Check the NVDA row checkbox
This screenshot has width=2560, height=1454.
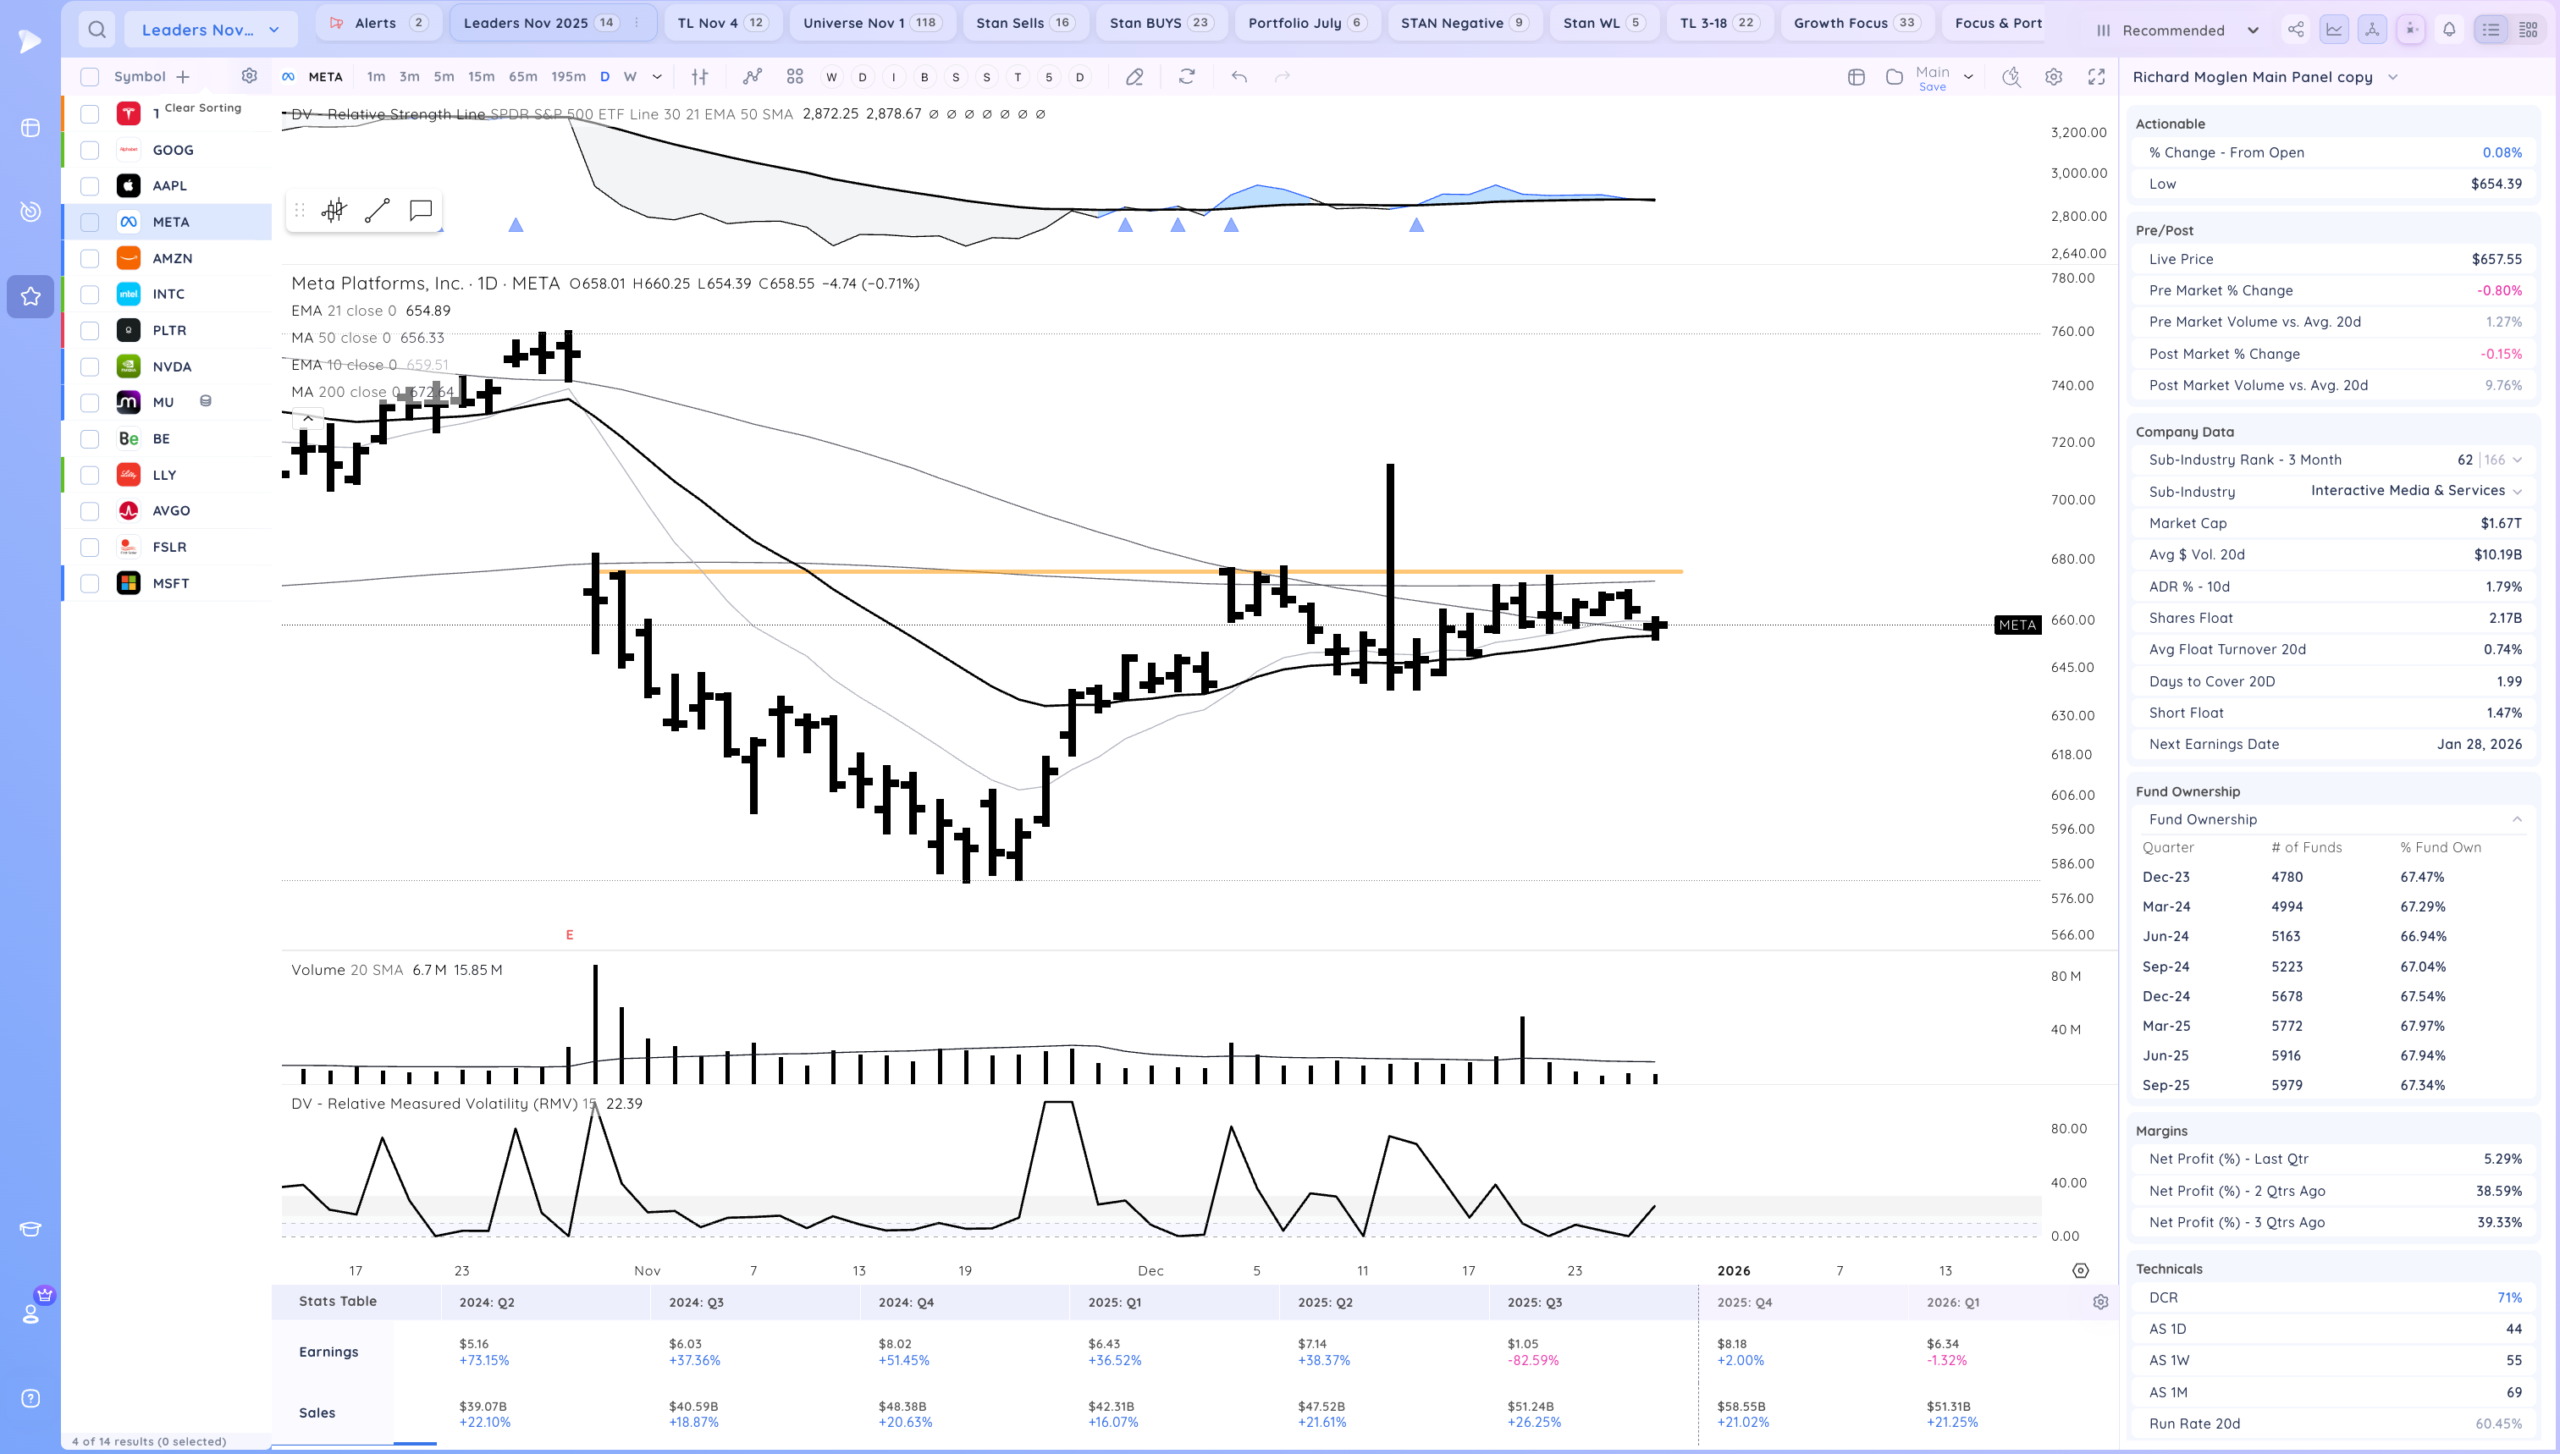(x=90, y=366)
